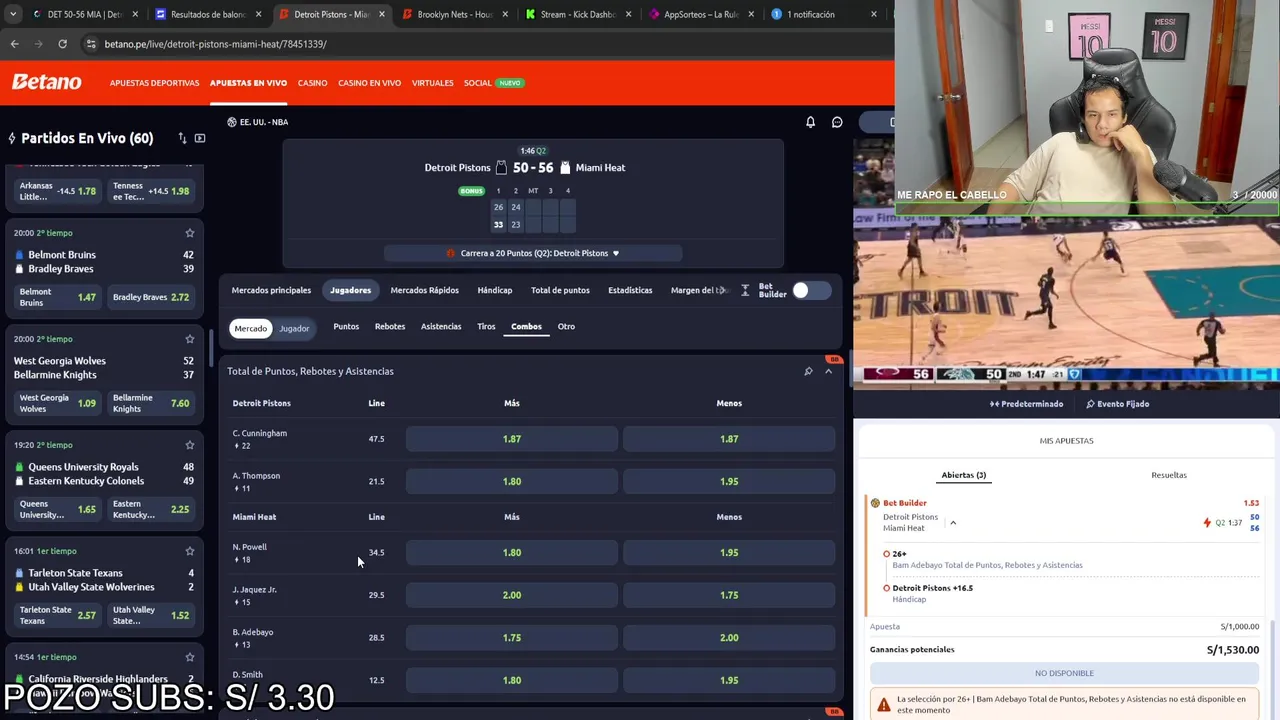Click the Bet Builder badge icon in bet slip
Screen dimensions: 1280x720
click(875, 503)
